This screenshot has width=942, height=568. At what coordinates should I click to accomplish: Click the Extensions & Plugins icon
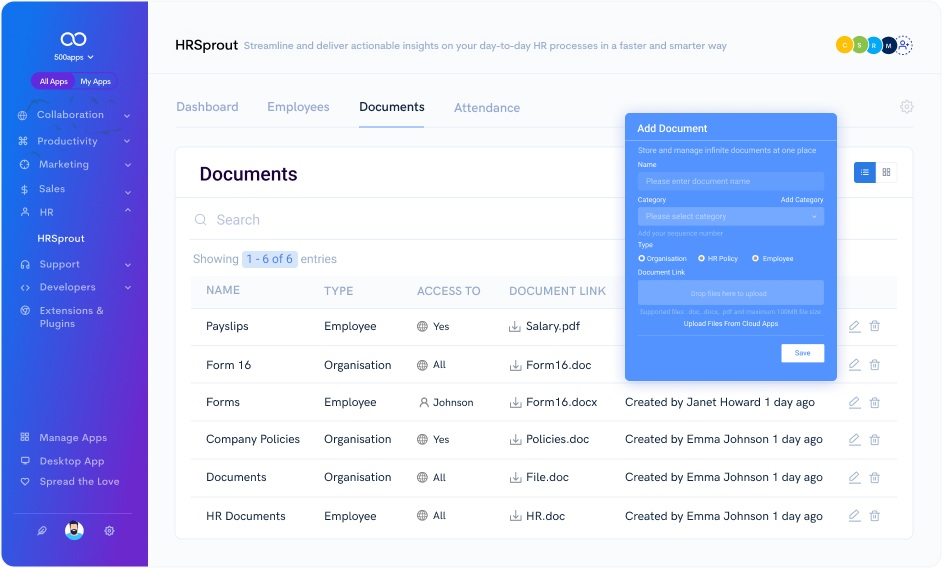25,311
